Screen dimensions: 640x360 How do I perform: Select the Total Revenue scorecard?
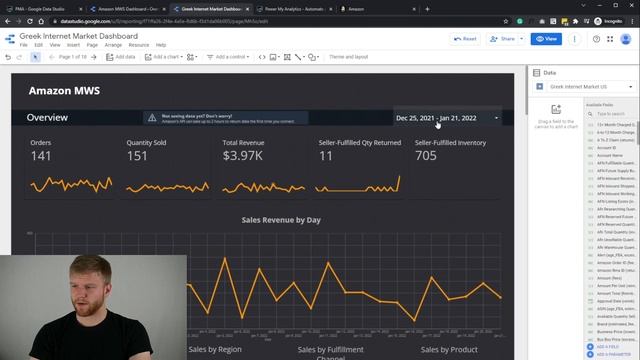tap(263, 167)
